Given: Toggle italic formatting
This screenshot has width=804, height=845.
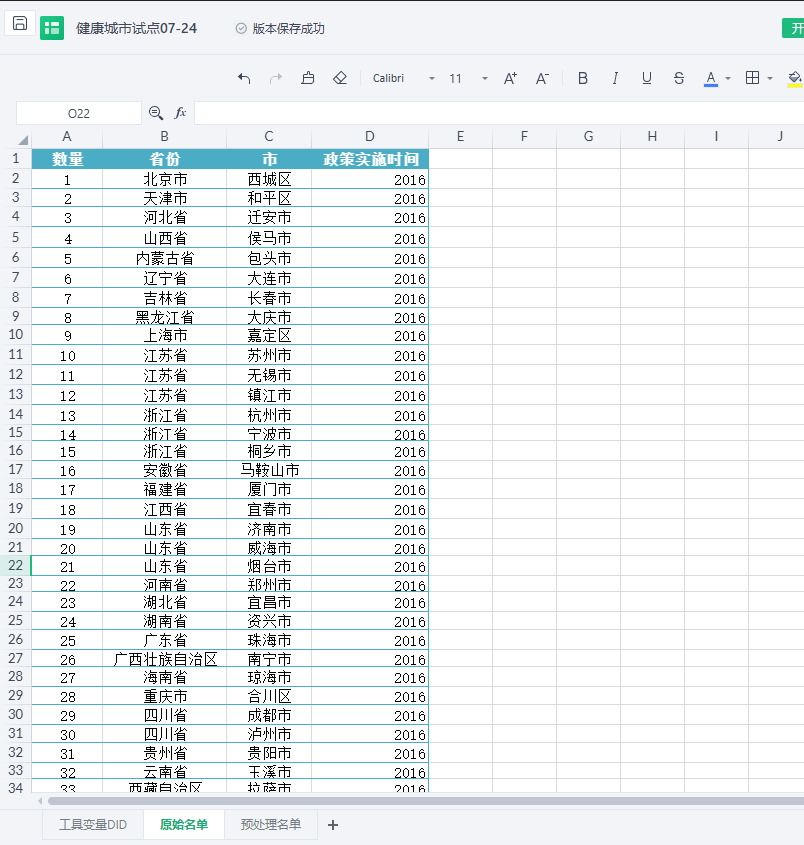Looking at the screenshot, I should (x=615, y=79).
